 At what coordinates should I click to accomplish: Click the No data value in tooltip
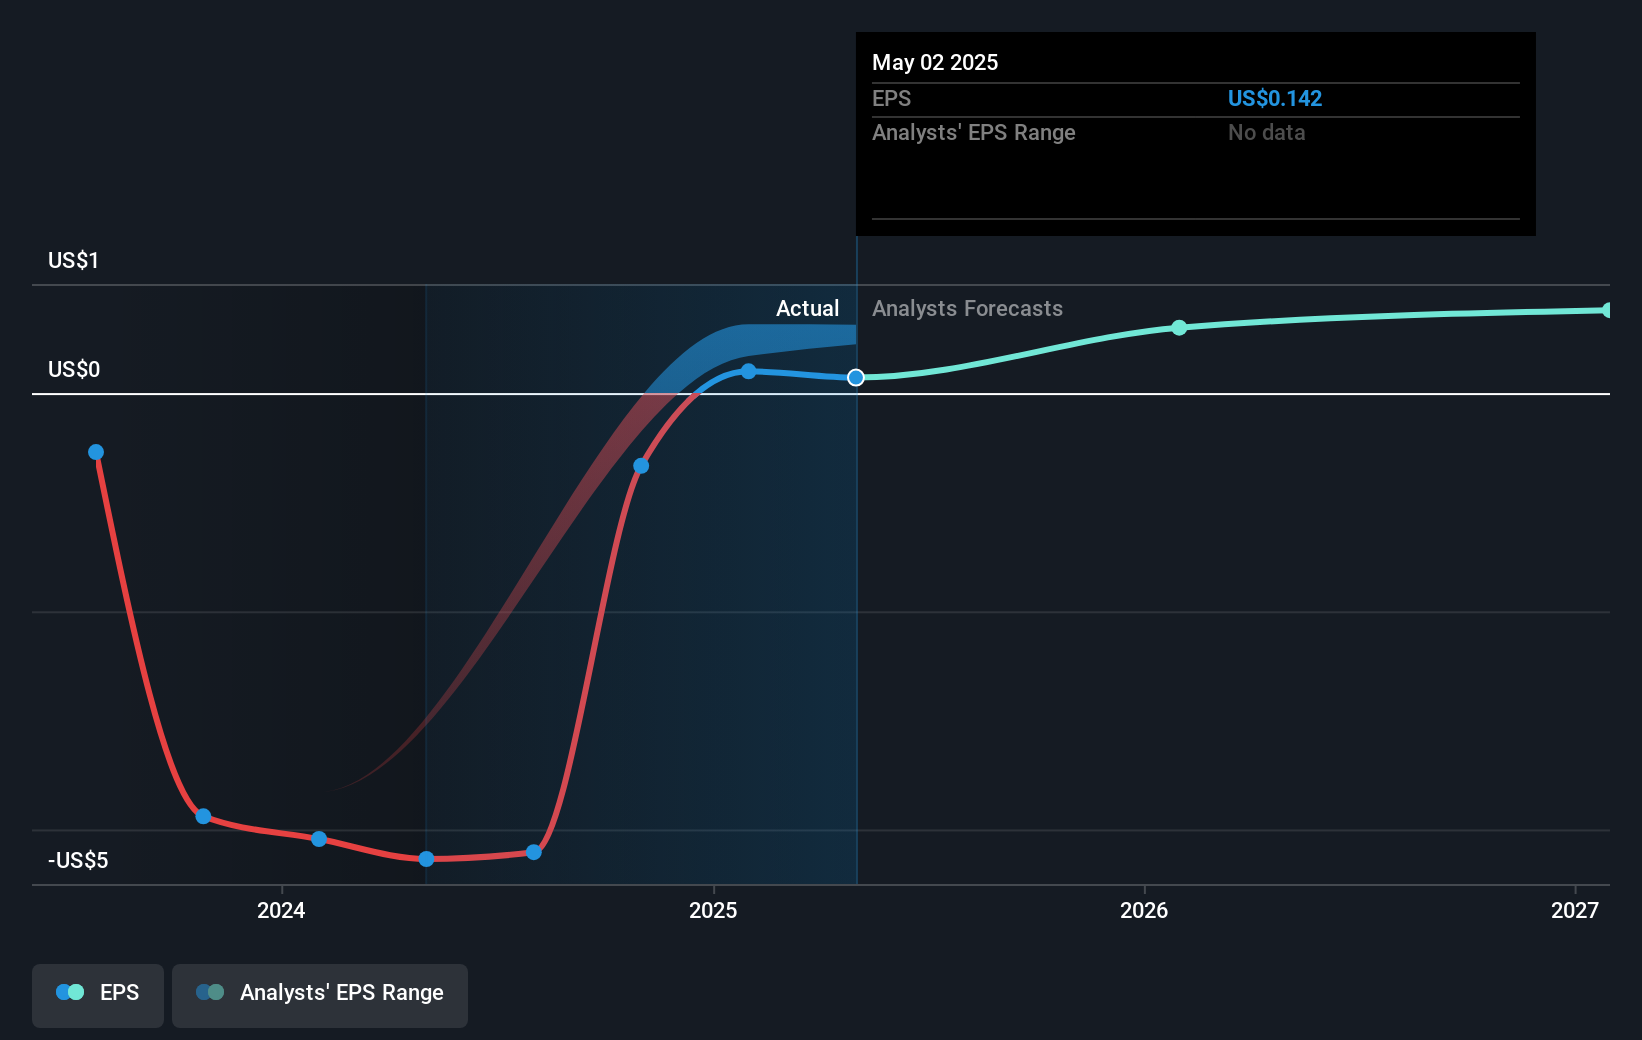(x=1267, y=133)
